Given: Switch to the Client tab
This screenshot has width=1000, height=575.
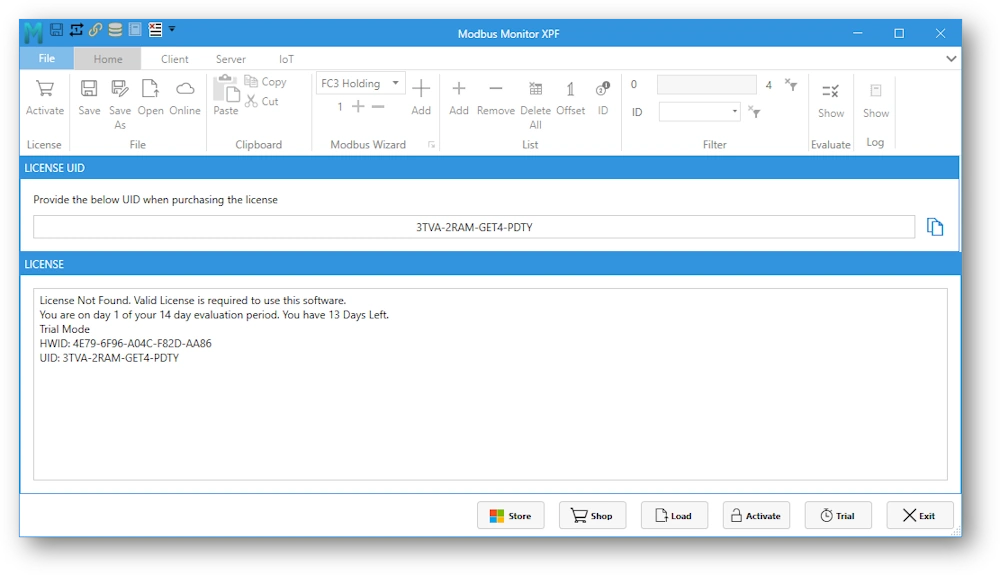Looking at the screenshot, I should click(x=175, y=59).
